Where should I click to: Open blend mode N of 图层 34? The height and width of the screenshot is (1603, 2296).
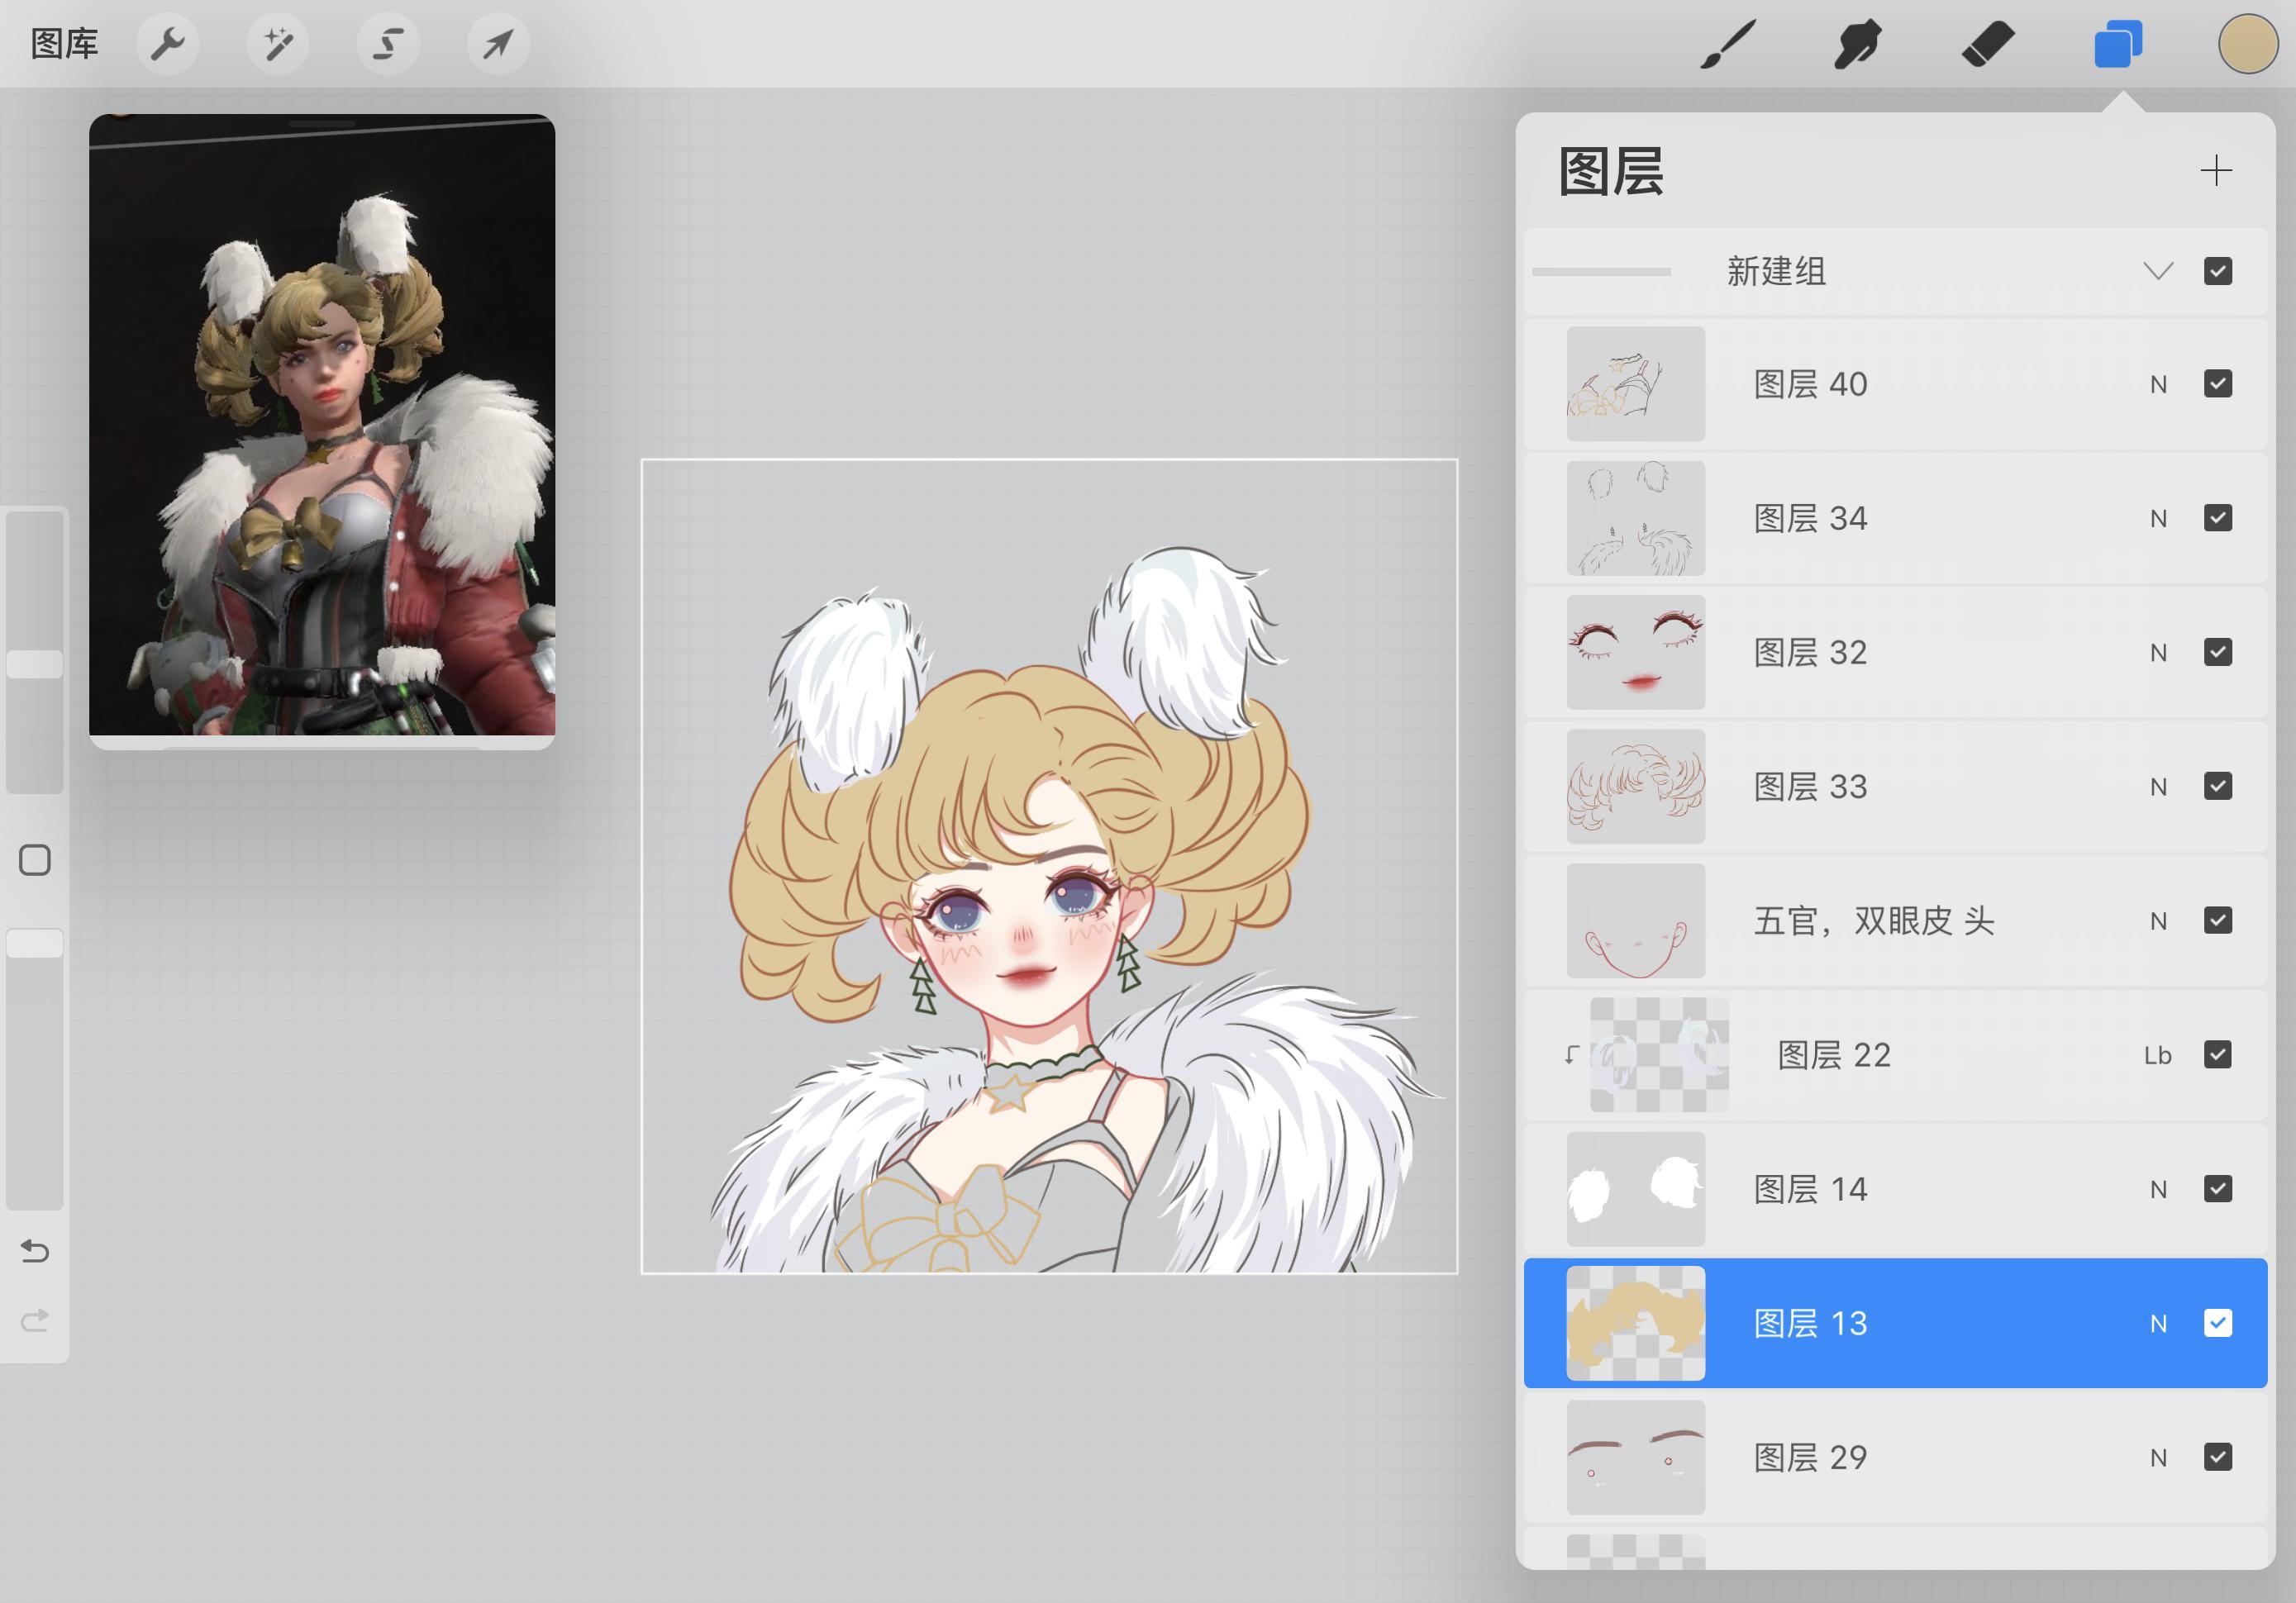[2158, 519]
